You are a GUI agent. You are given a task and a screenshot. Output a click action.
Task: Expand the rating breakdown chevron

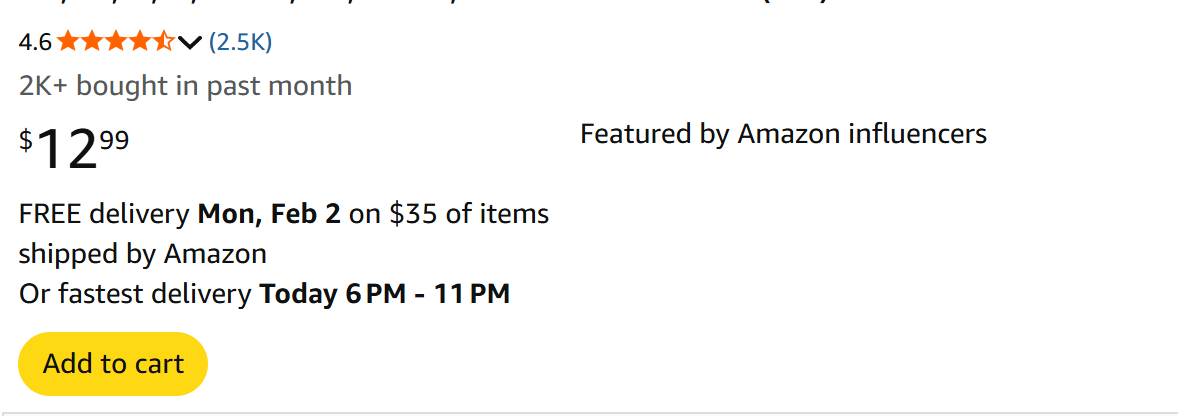[x=190, y=42]
